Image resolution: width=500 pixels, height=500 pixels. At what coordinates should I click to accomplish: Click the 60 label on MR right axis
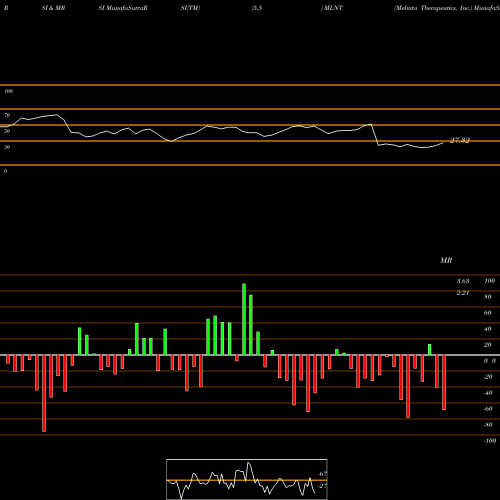pos(488,313)
